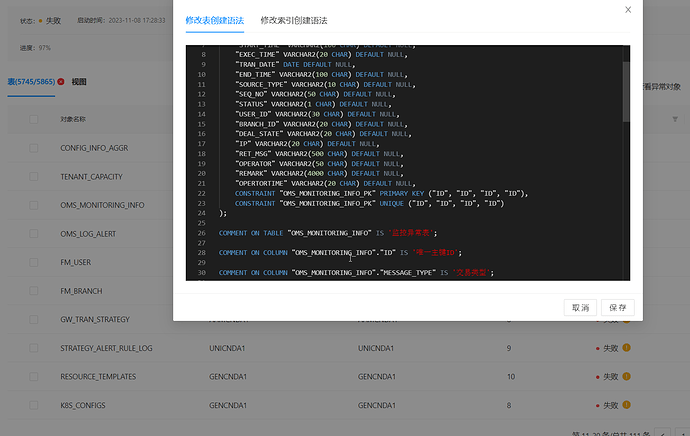Click the K8S_CONFIGS object name
690x436 pixels.
pos(83,405)
